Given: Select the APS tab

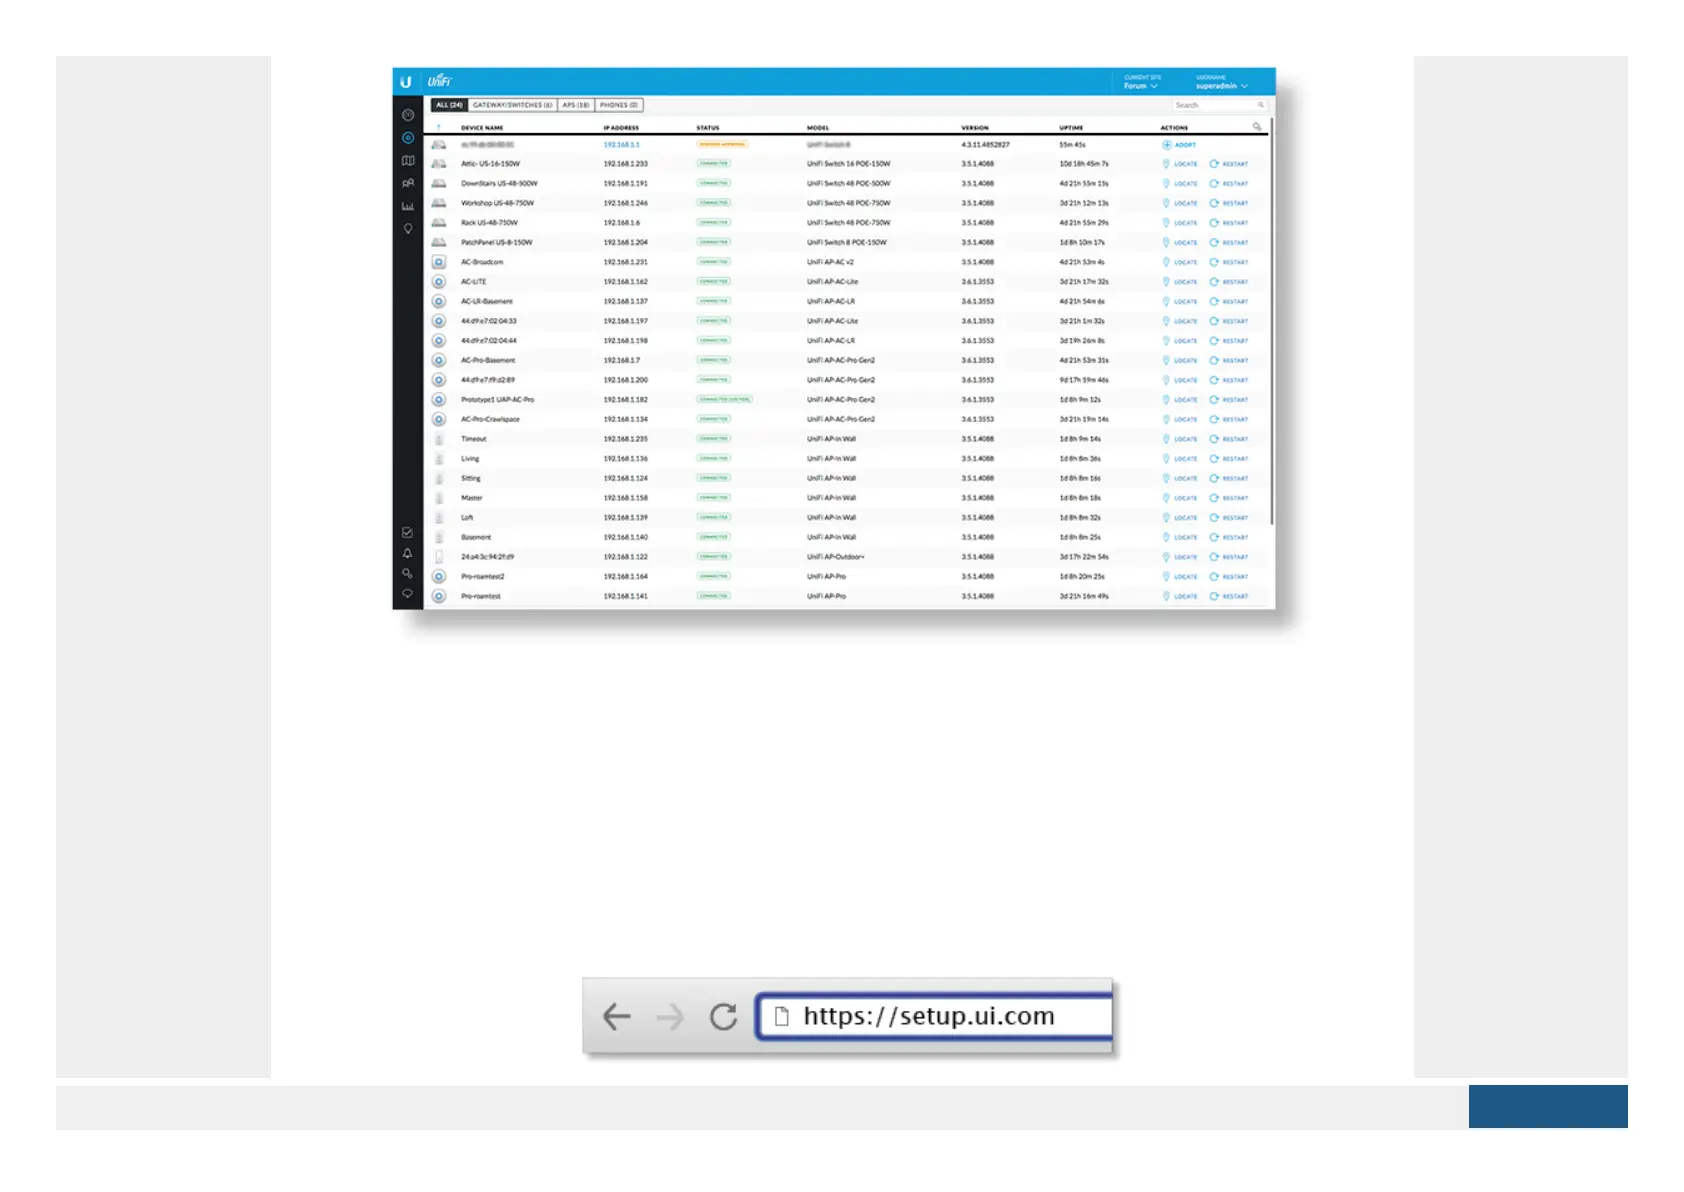Looking at the screenshot, I should (x=576, y=105).
